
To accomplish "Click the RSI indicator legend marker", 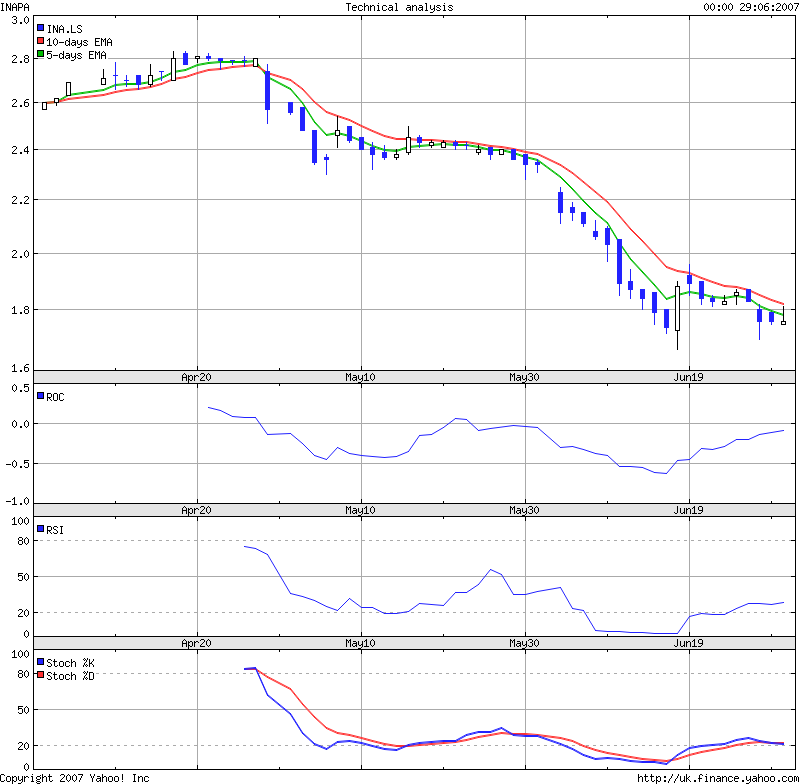I will coord(41,528).
